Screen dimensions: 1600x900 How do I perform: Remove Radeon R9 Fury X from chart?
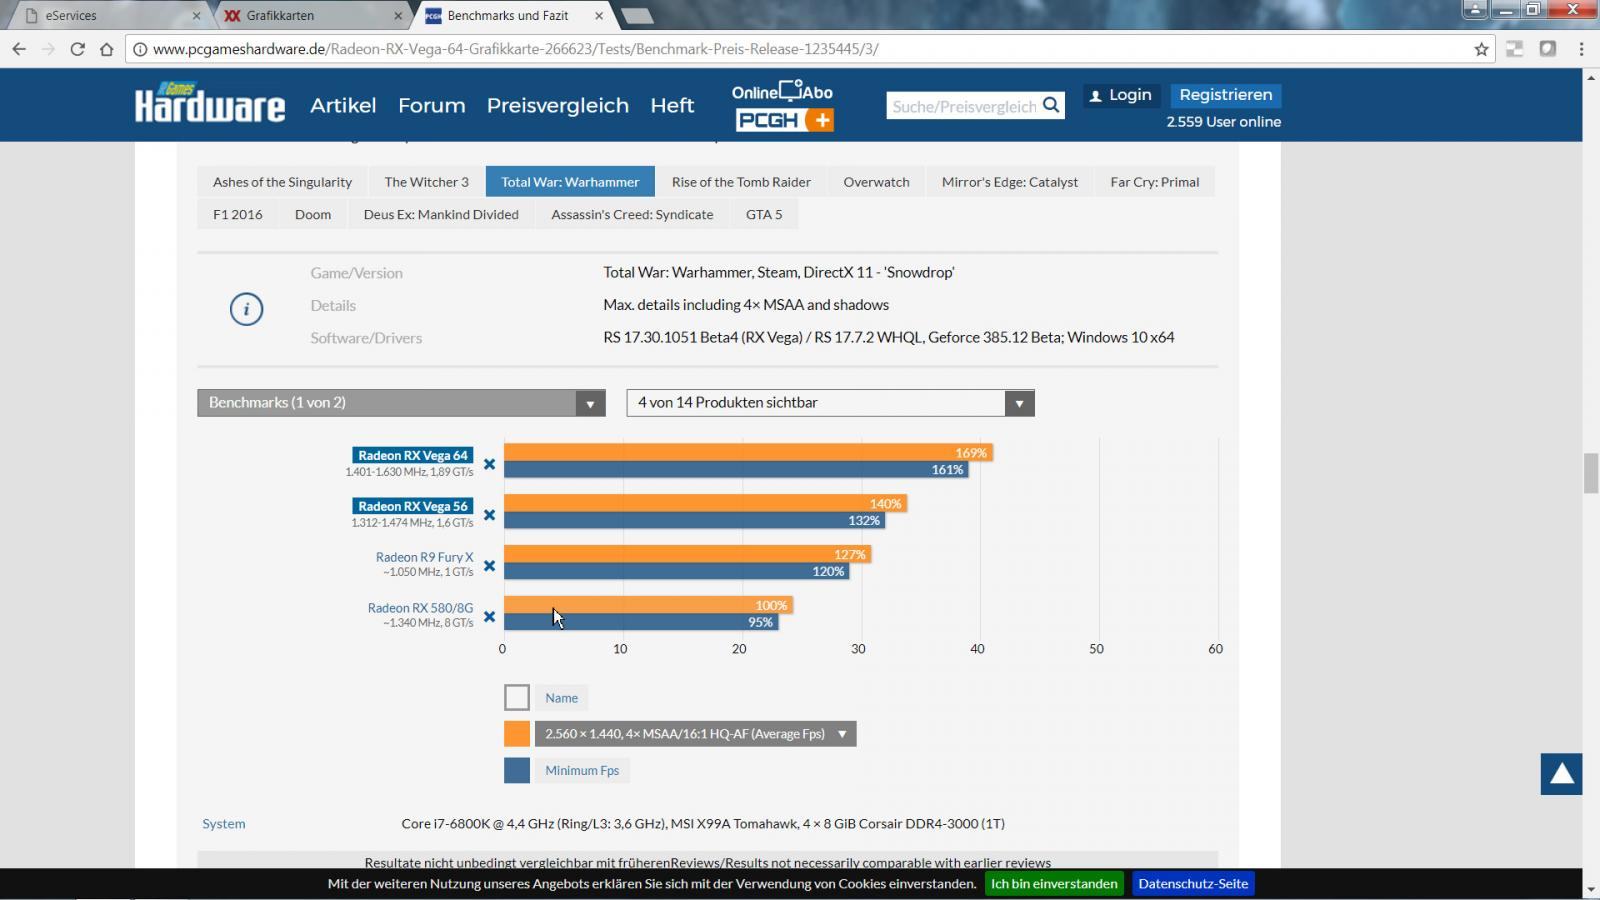pos(489,565)
